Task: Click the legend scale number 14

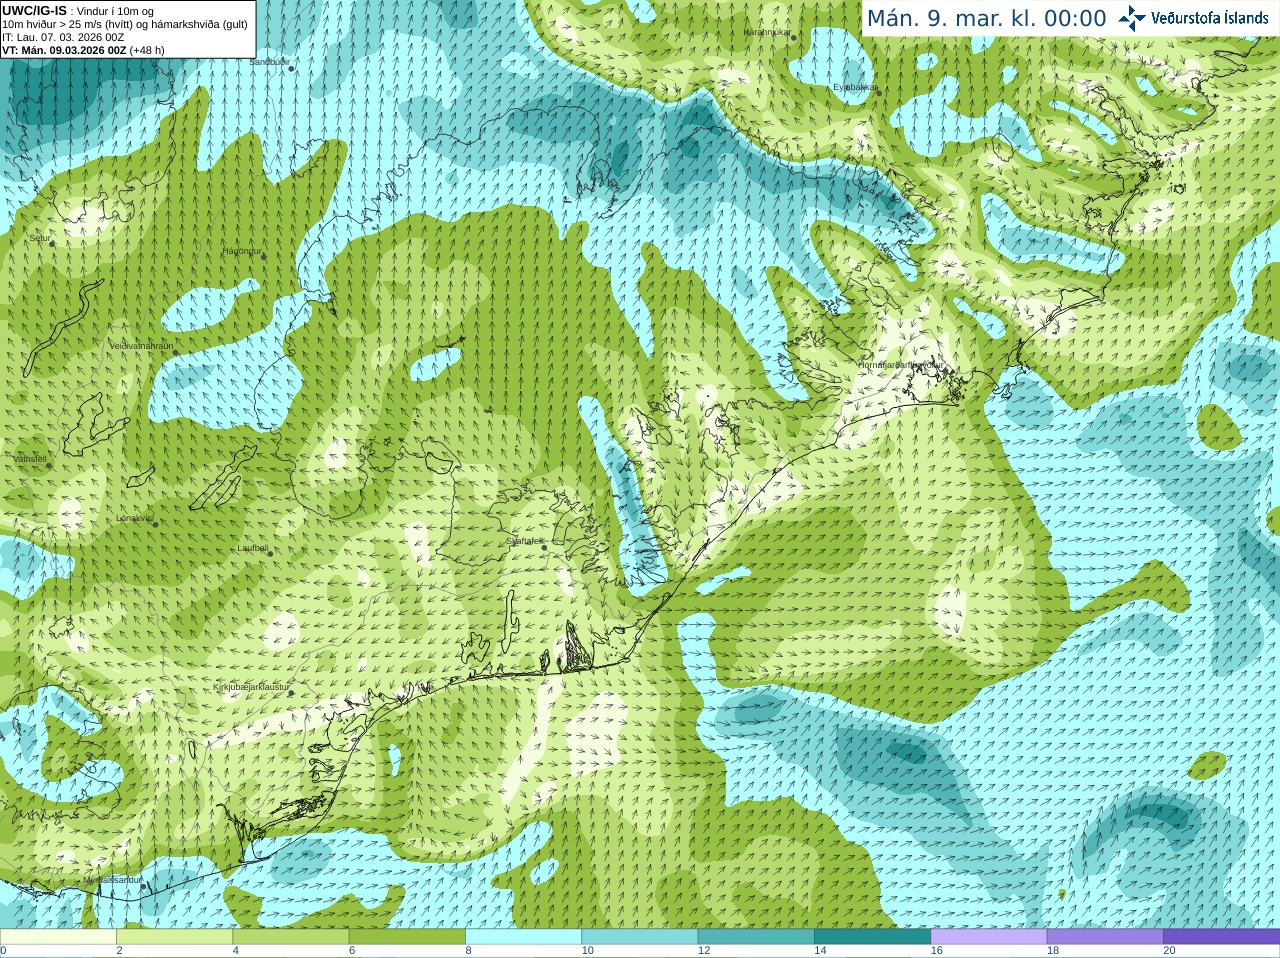Action: tap(820, 951)
